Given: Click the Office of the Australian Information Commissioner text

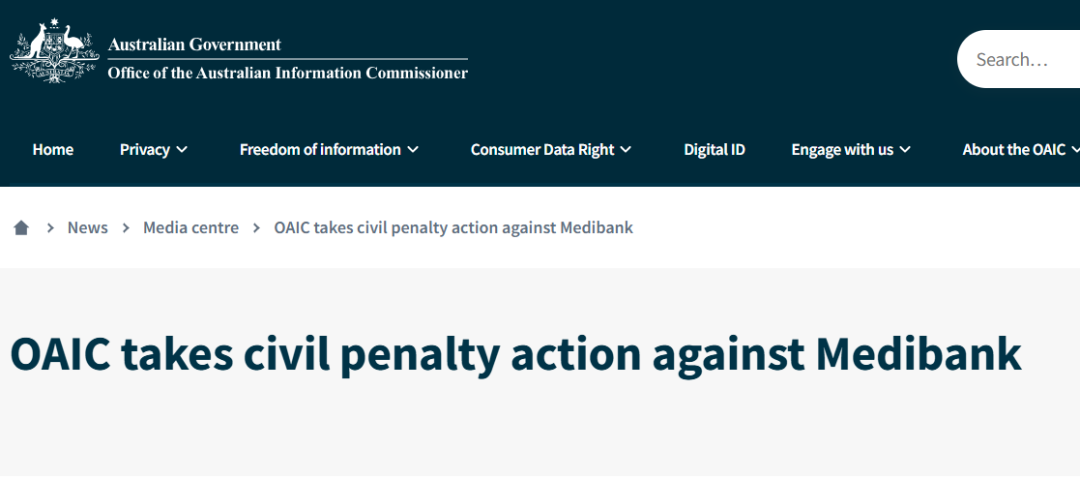Looking at the screenshot, I should tap(287, 73).
